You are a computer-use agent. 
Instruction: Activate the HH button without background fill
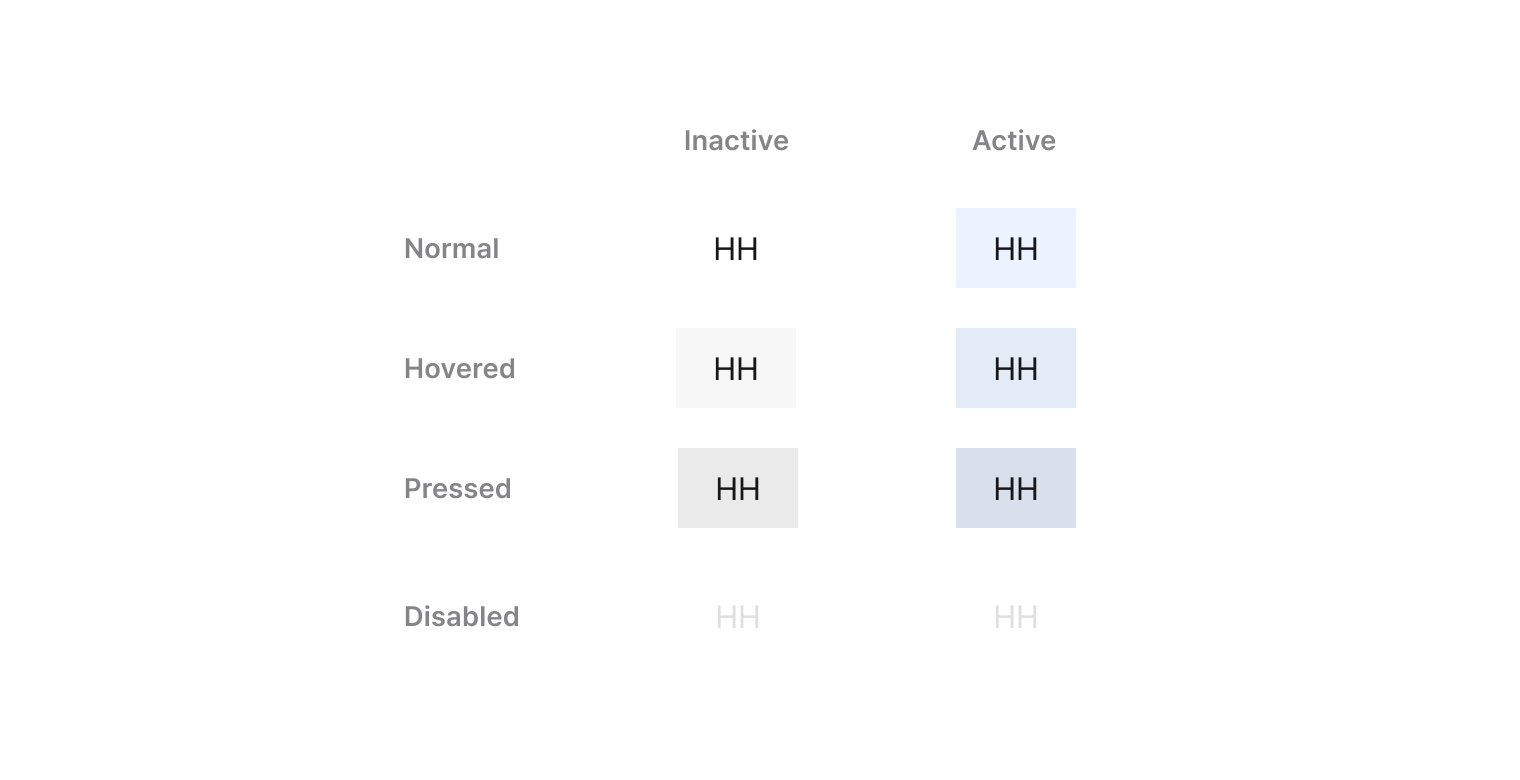[736, 249]
